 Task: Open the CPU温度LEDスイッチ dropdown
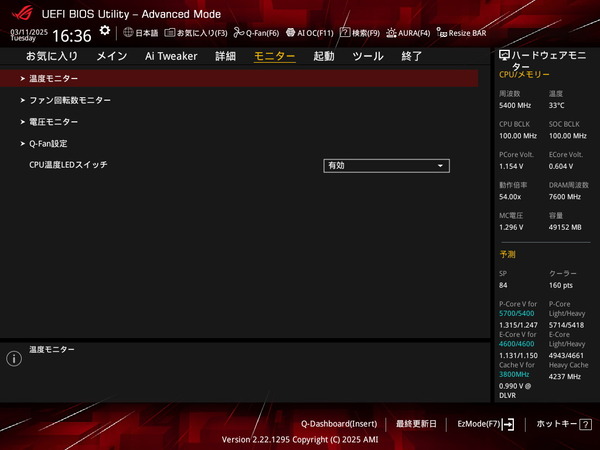[x=386, y=165]
